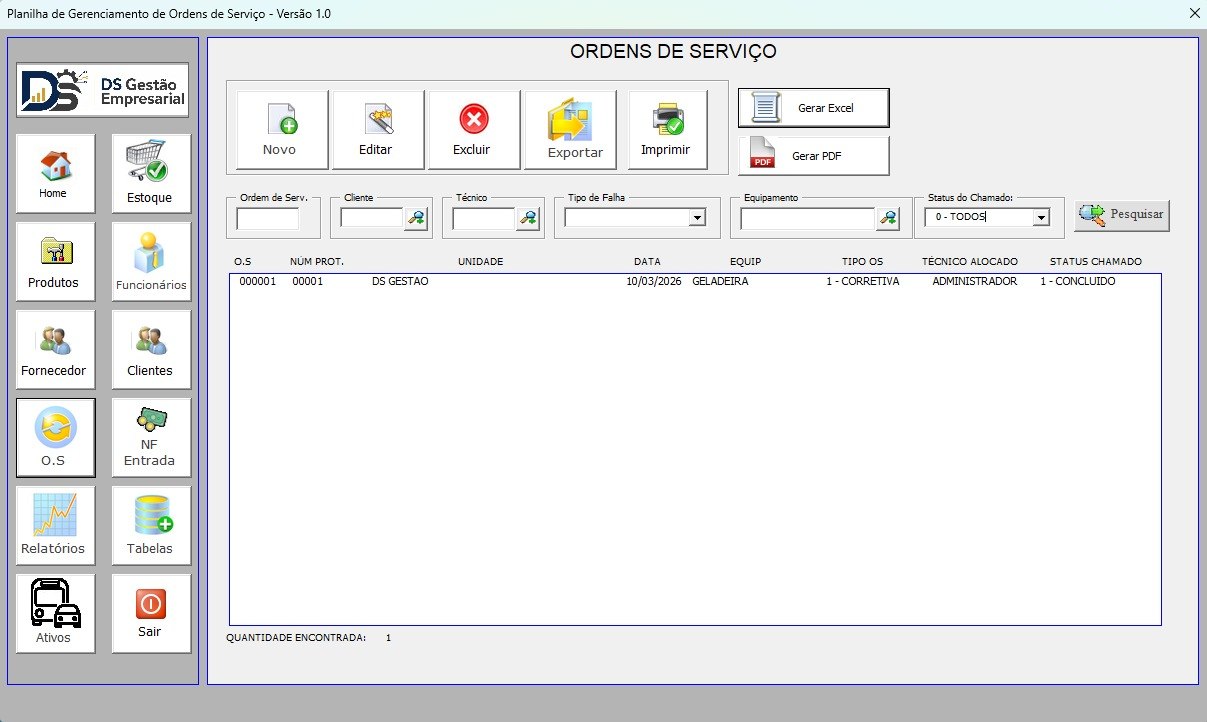Viewport: 1207px width, 722px height.
Task: Open the Tabelas database module
Action: [x=151, y=525]
